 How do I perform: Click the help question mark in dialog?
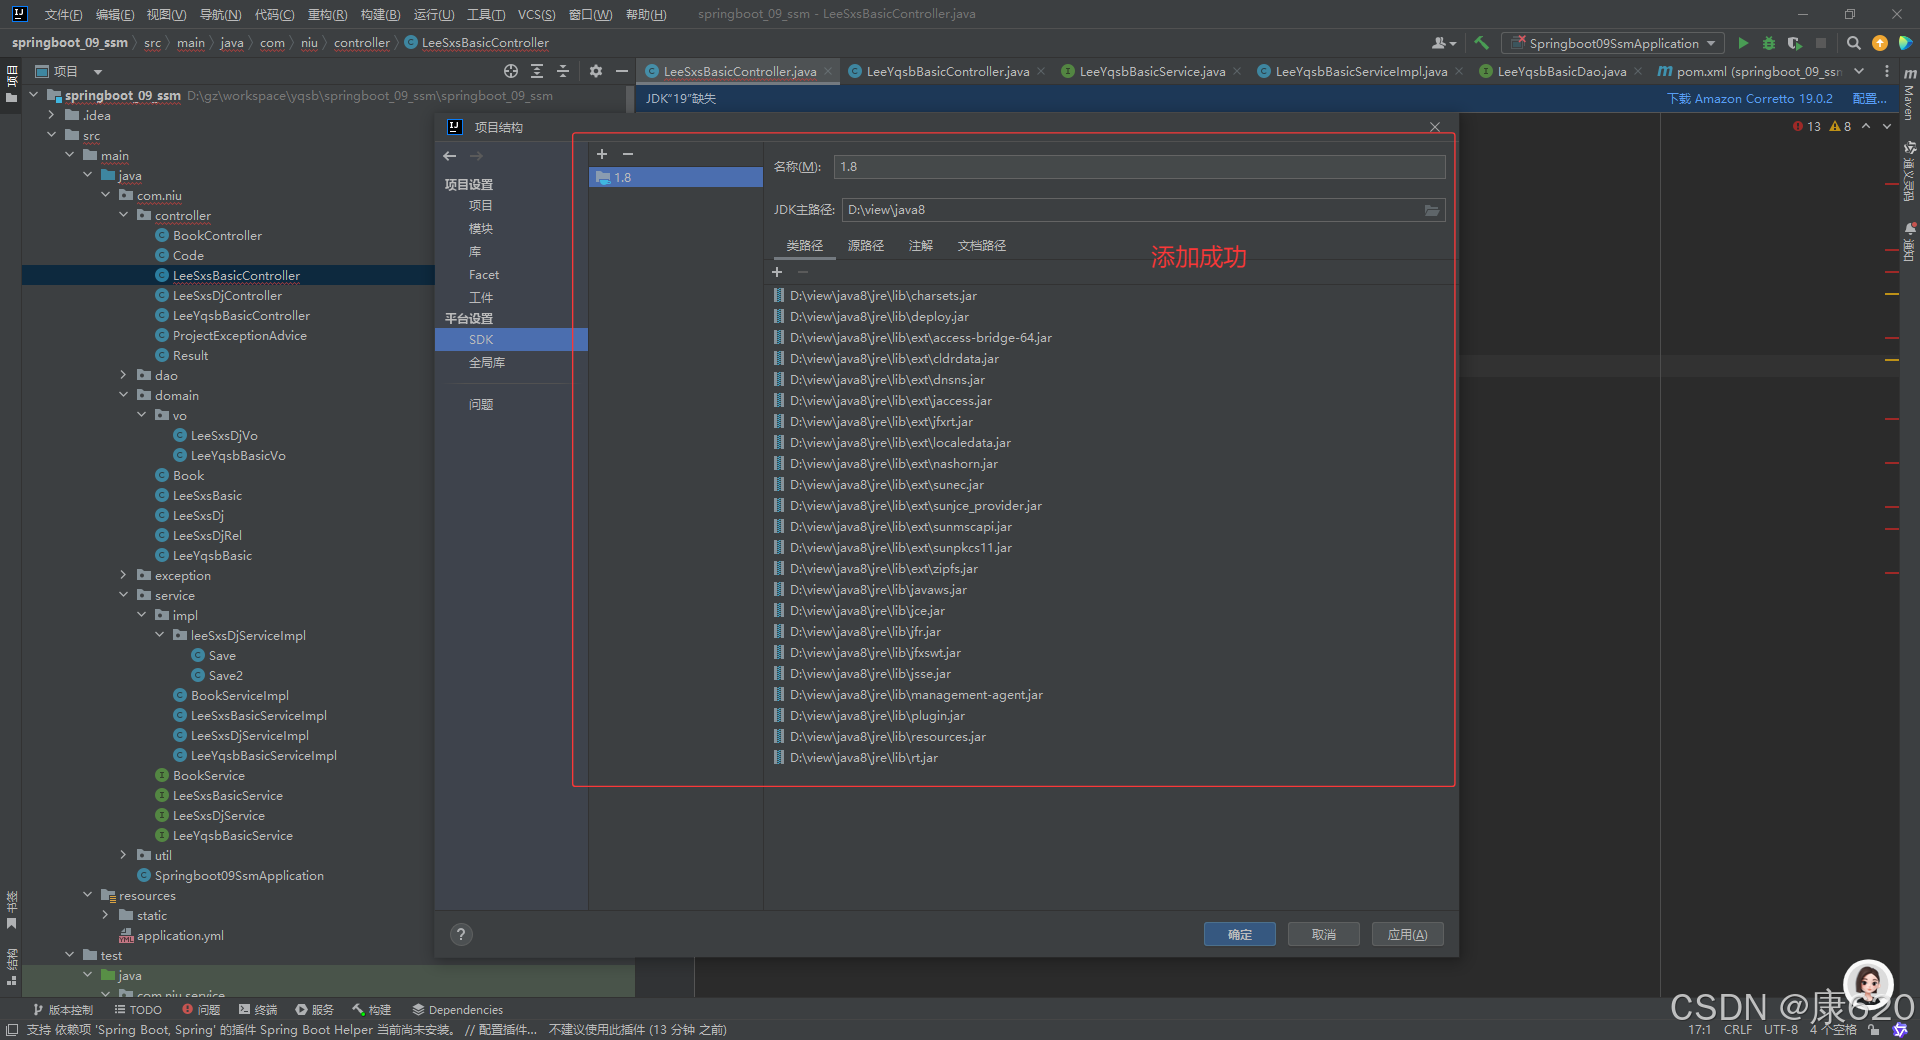pyautogui.click(x=460, y=934)
